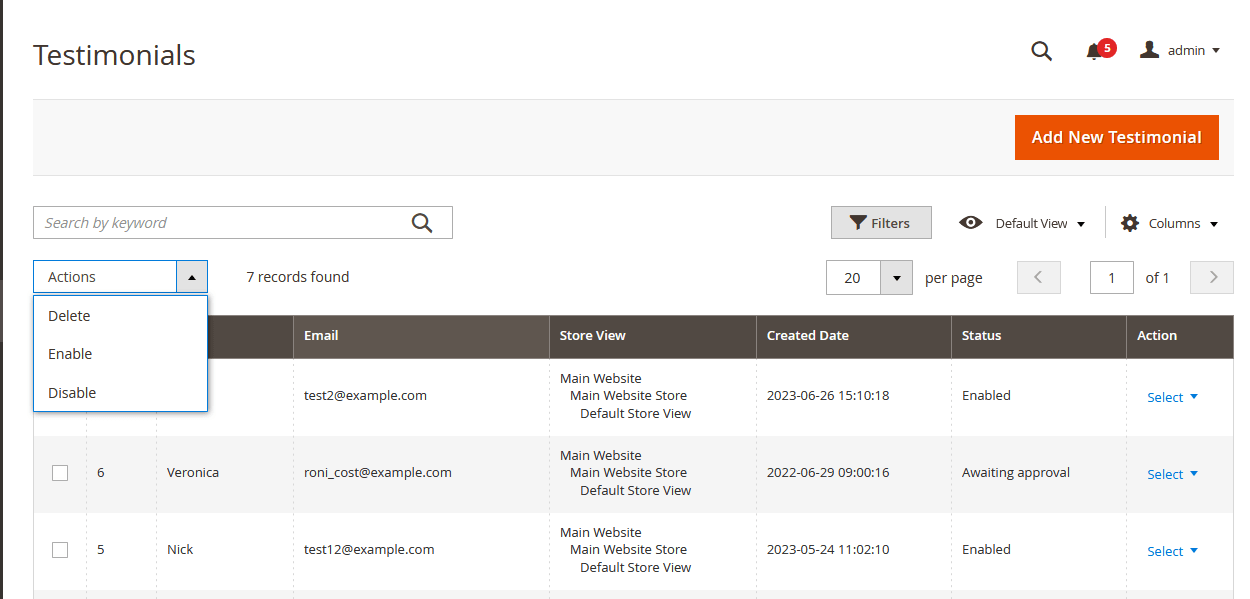Click the admin user account icon

(1150, 50)
